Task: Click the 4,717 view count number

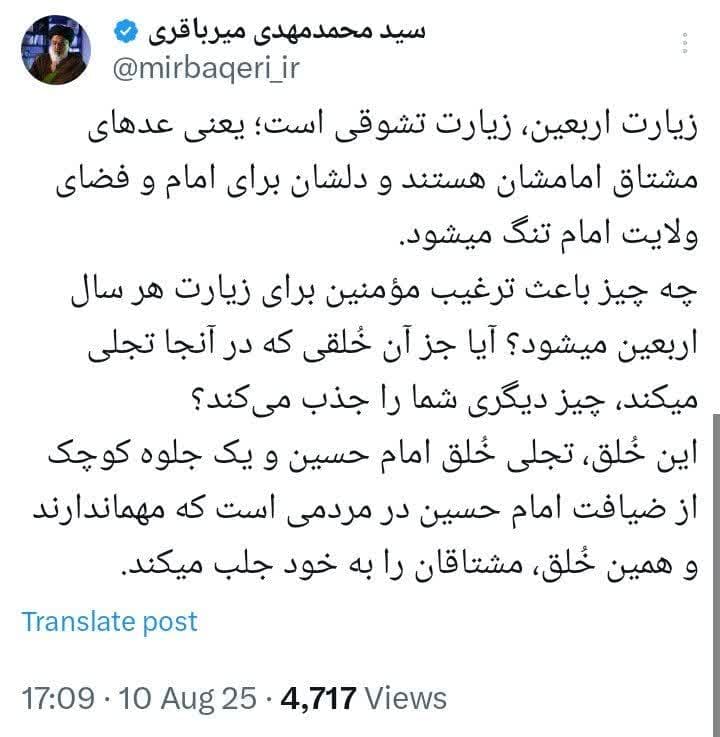Action: click(x=318, y=698)
